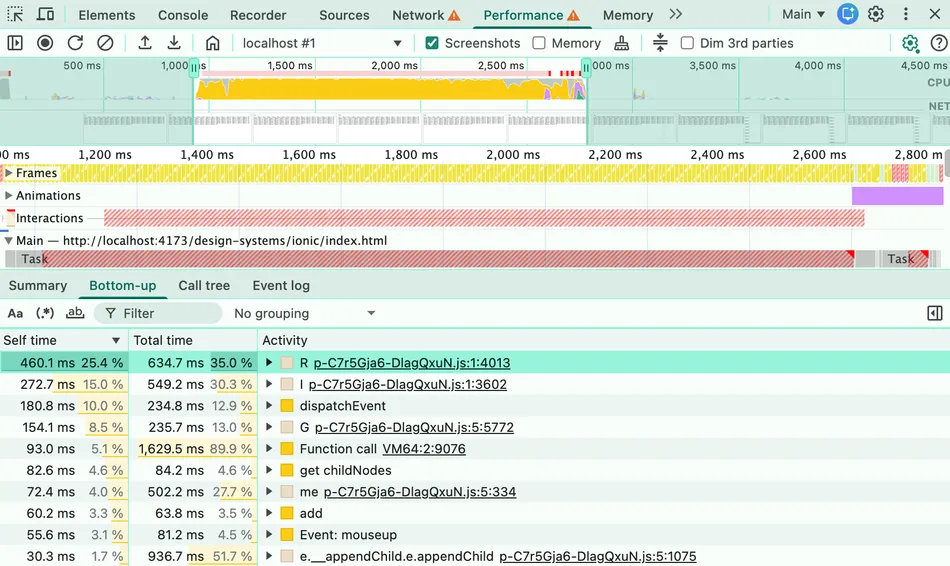Open the Sources tab

click(344, 15)
